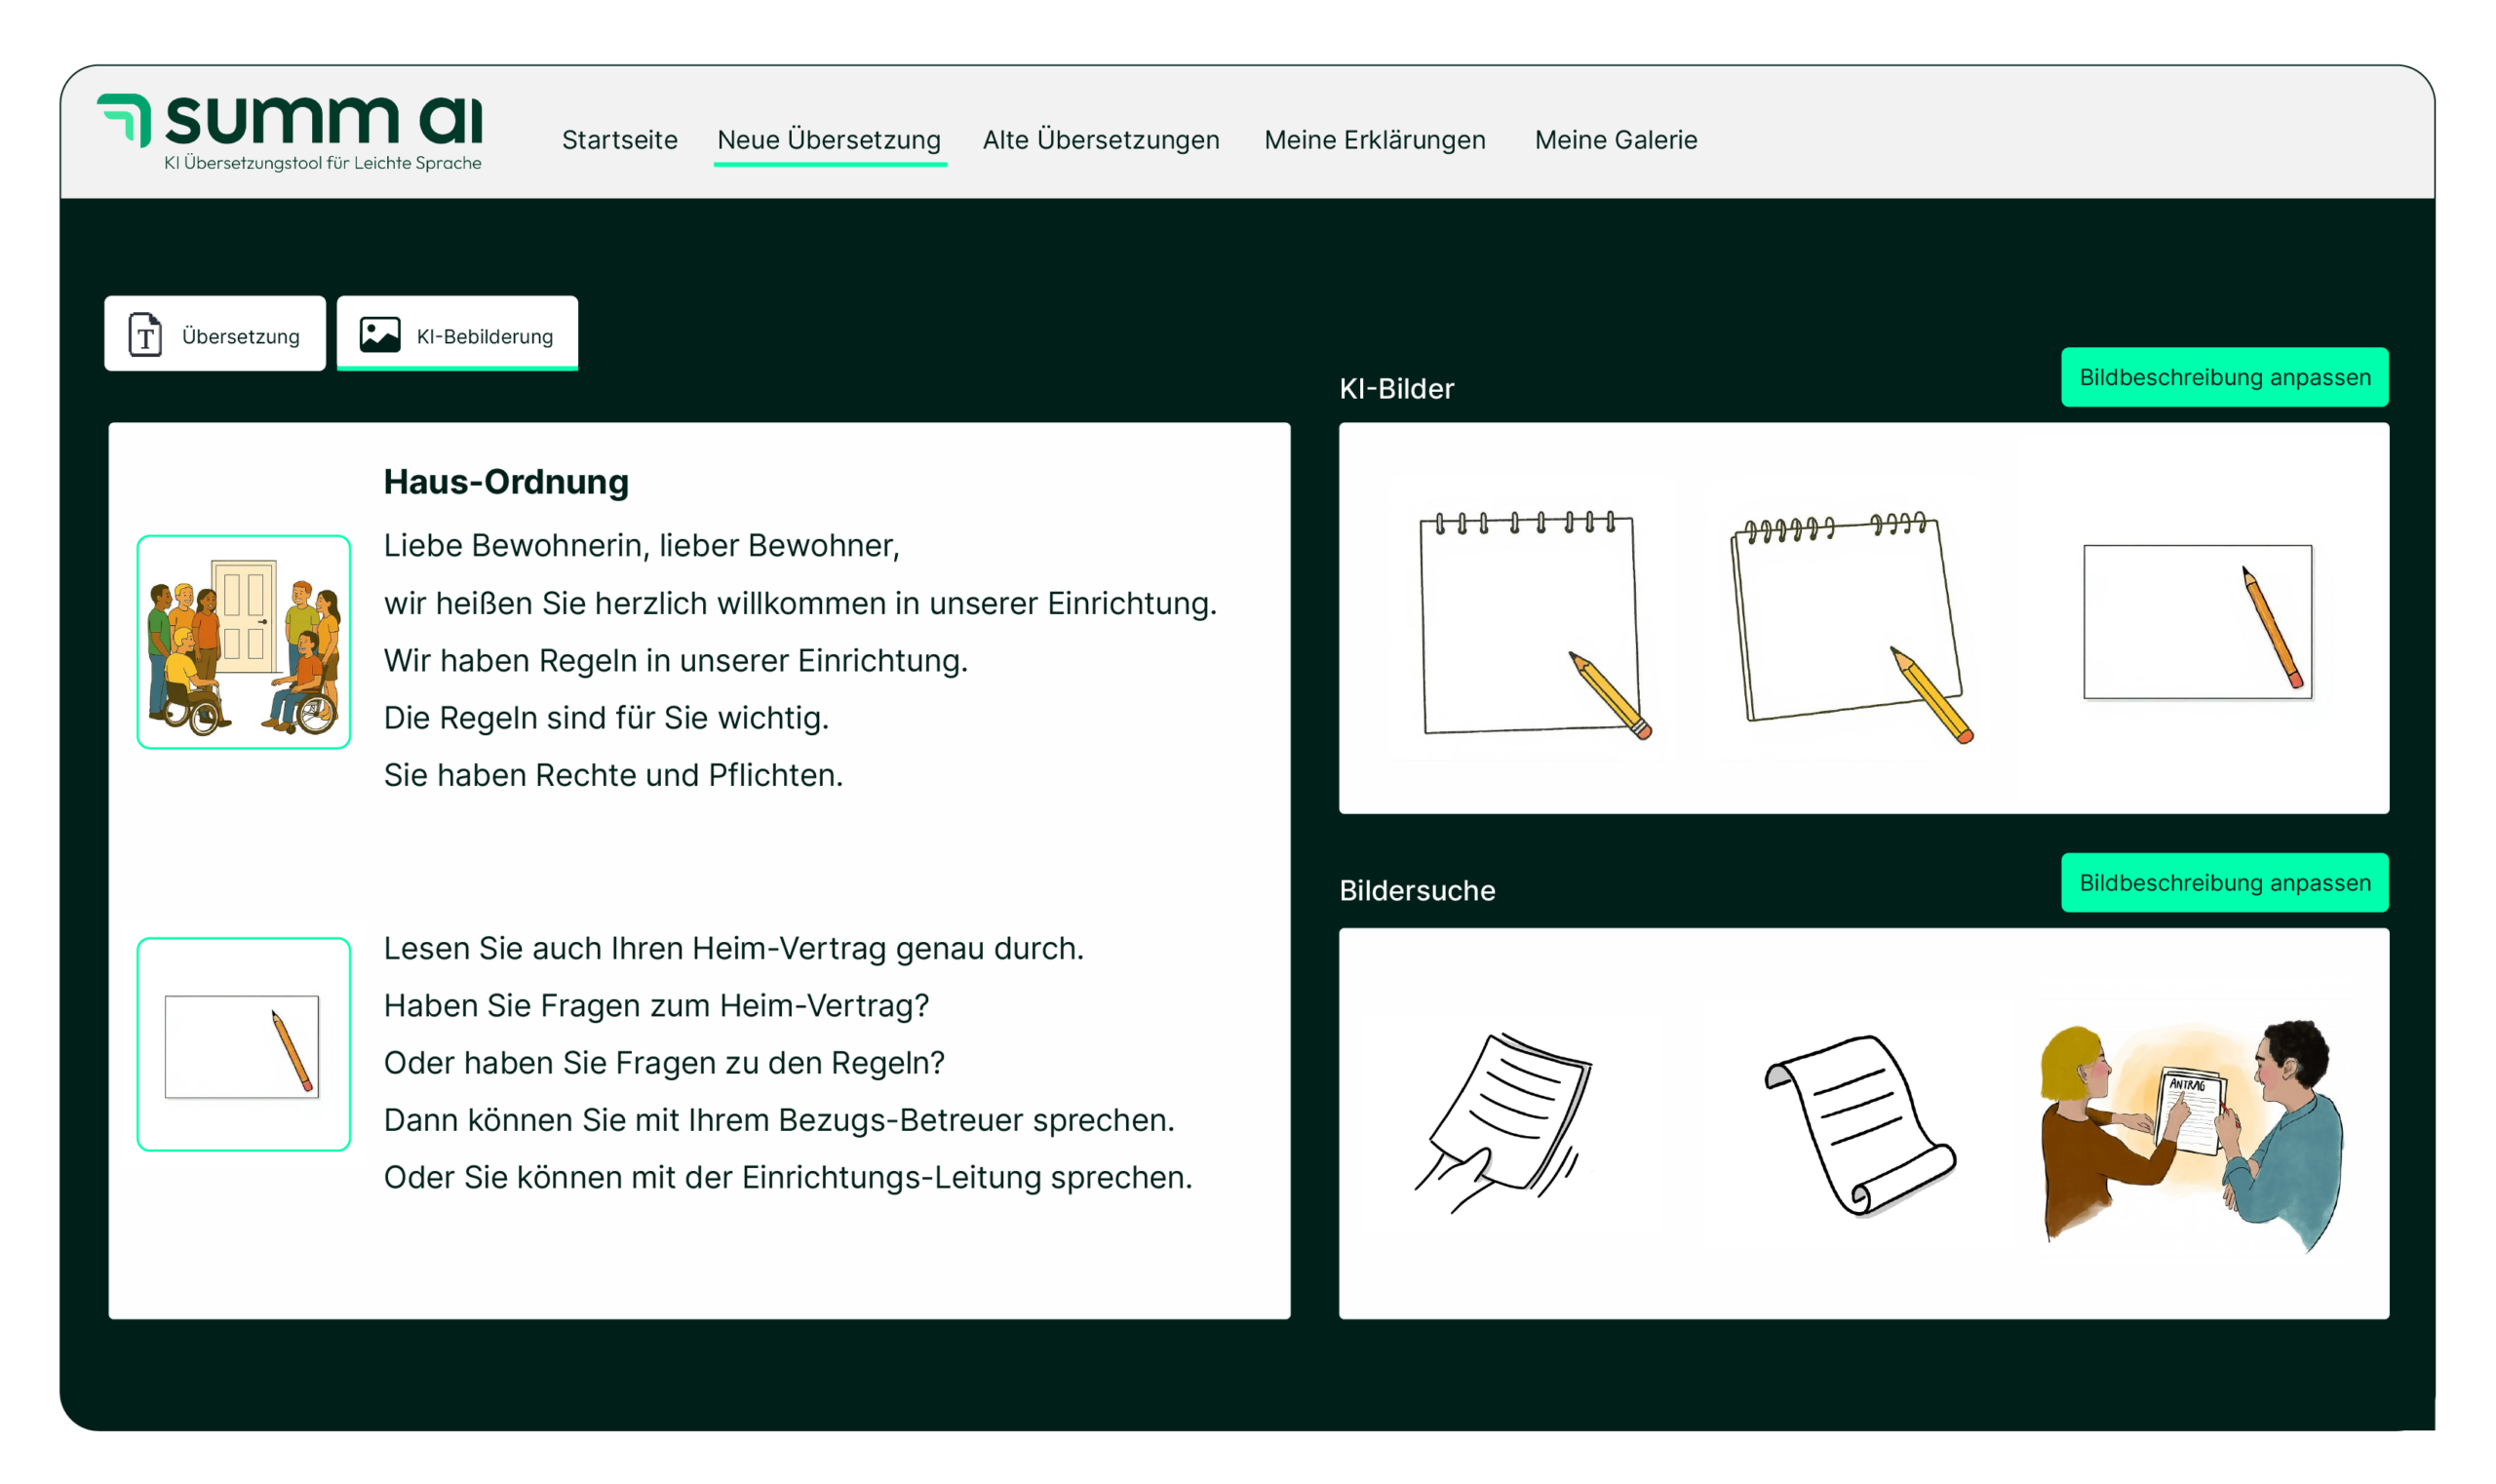The image size is (2496, 1484).
Task: Open the Startseite menu item
Action: click(619, 140)
